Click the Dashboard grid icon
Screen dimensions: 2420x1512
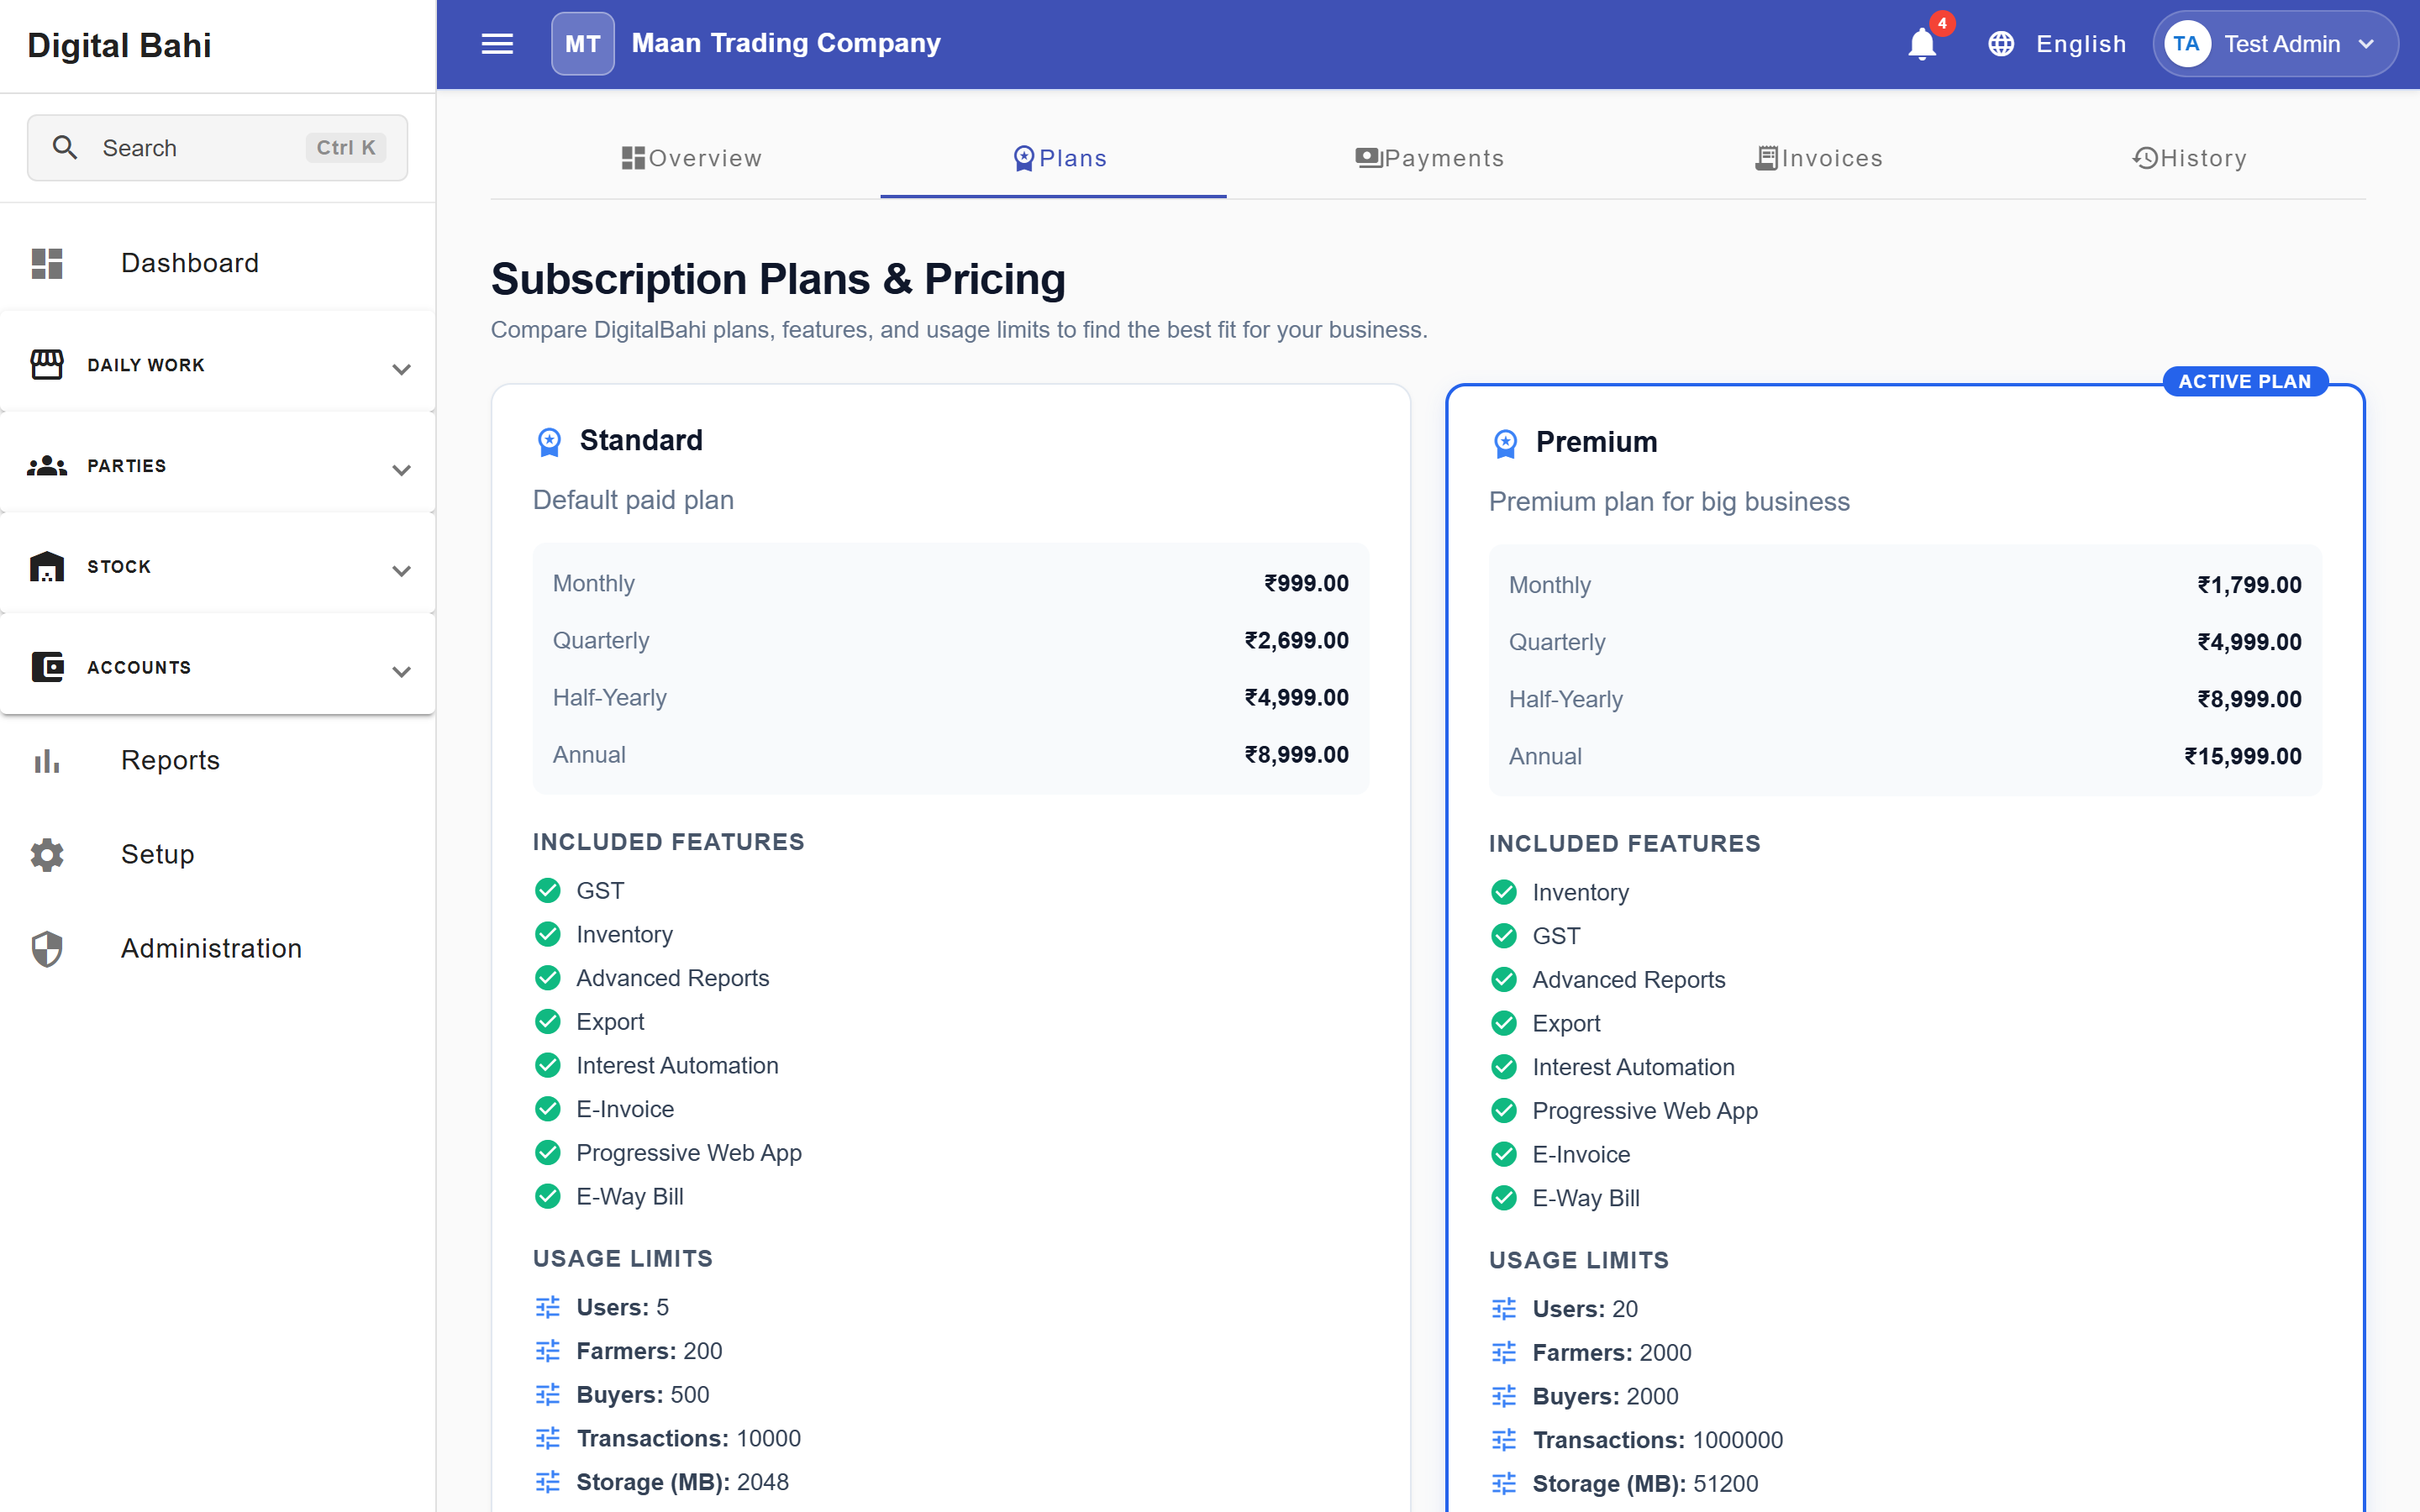(x=47, y=263)
